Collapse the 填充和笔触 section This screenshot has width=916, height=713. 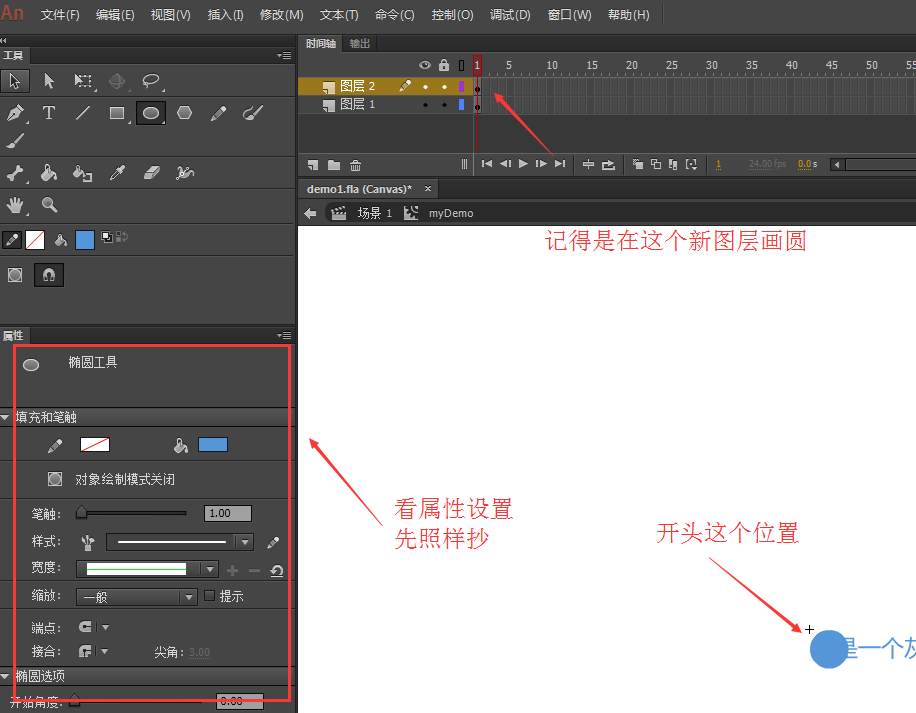tap(5, 417)
